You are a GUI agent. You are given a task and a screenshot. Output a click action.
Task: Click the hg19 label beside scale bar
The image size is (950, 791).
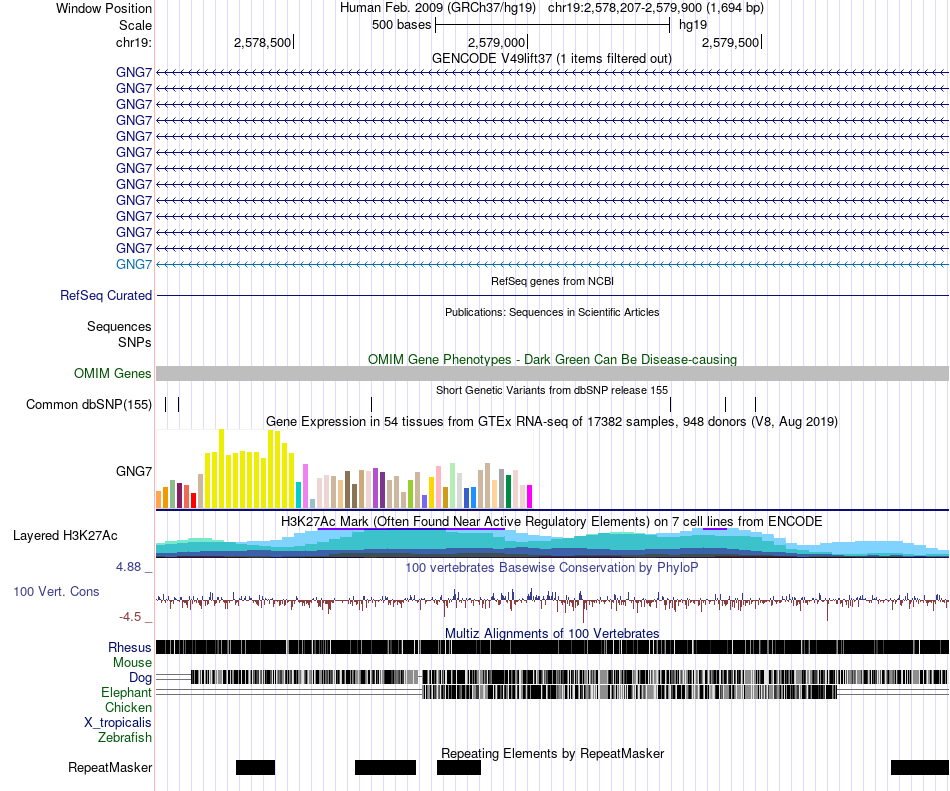pyautogui.click(x=693, y=25)
